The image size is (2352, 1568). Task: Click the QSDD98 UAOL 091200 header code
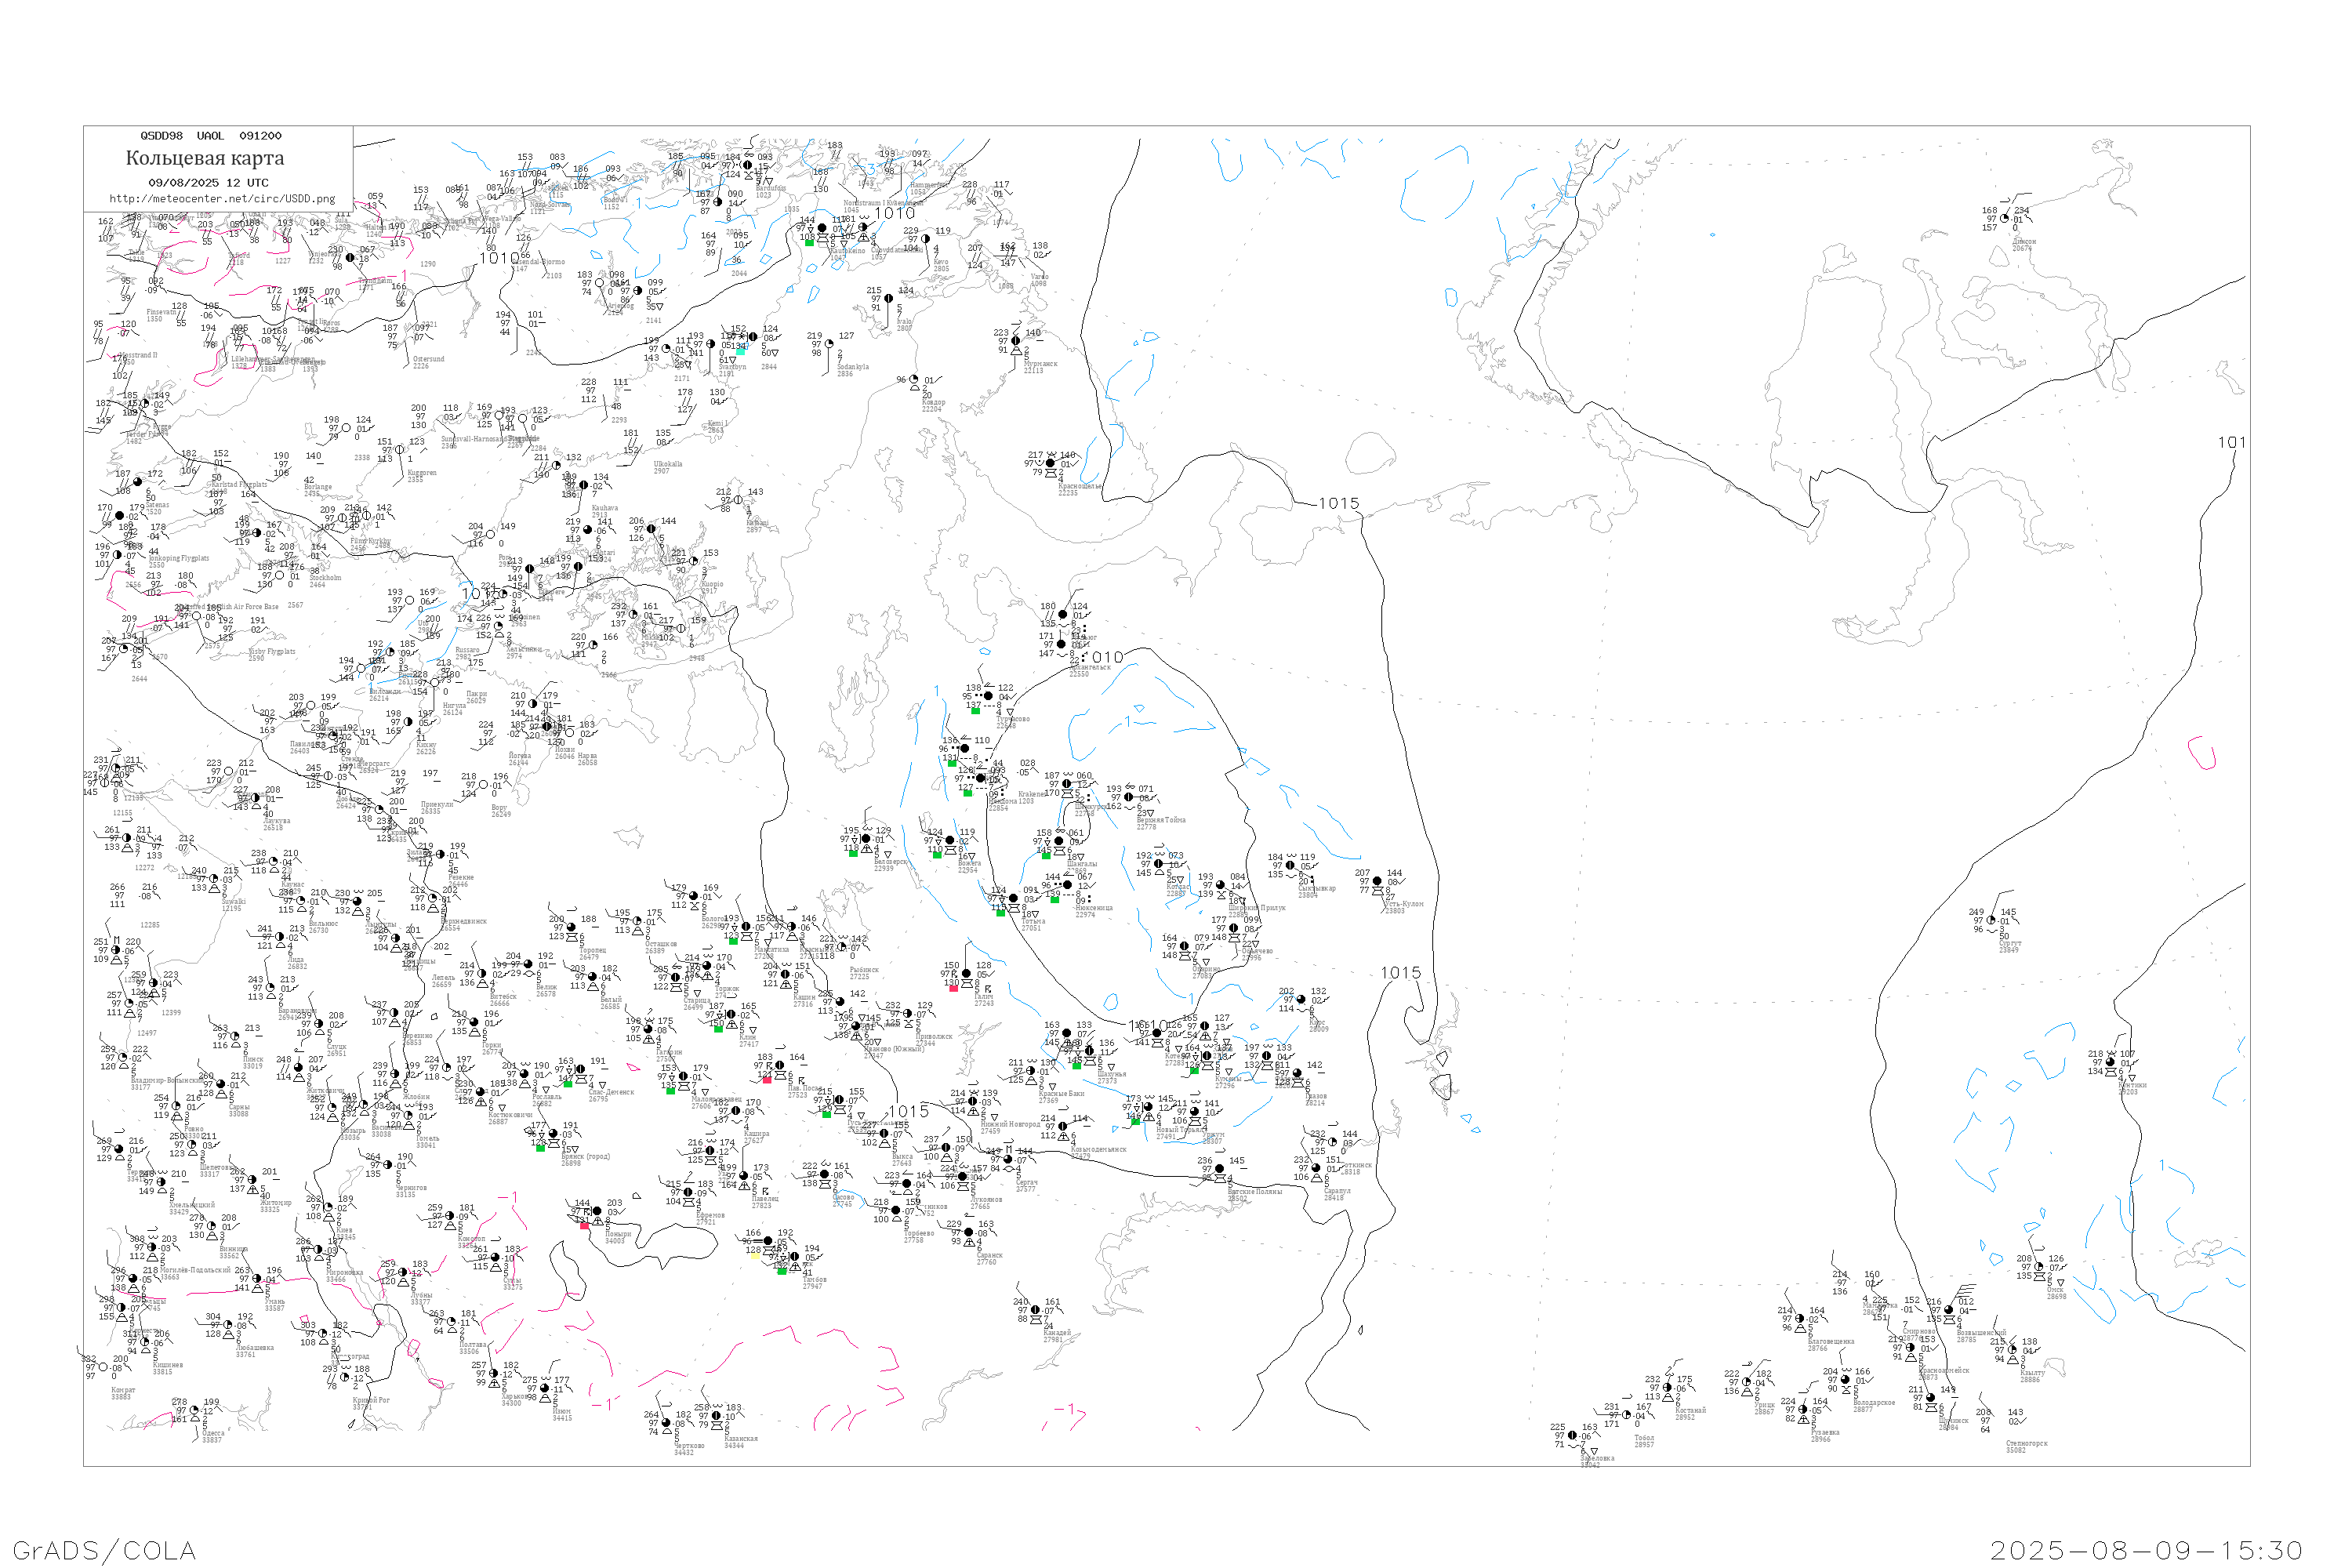[x=210, y=136]
